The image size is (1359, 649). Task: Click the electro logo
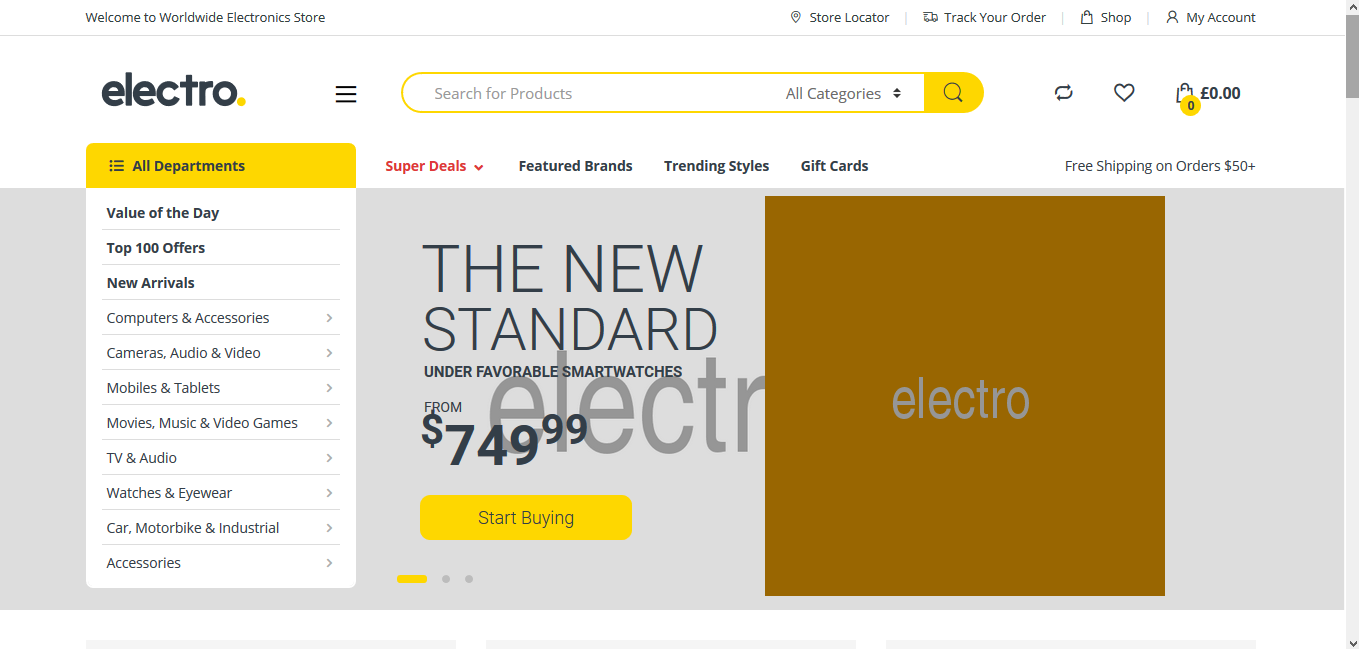[x=173, y=91]
